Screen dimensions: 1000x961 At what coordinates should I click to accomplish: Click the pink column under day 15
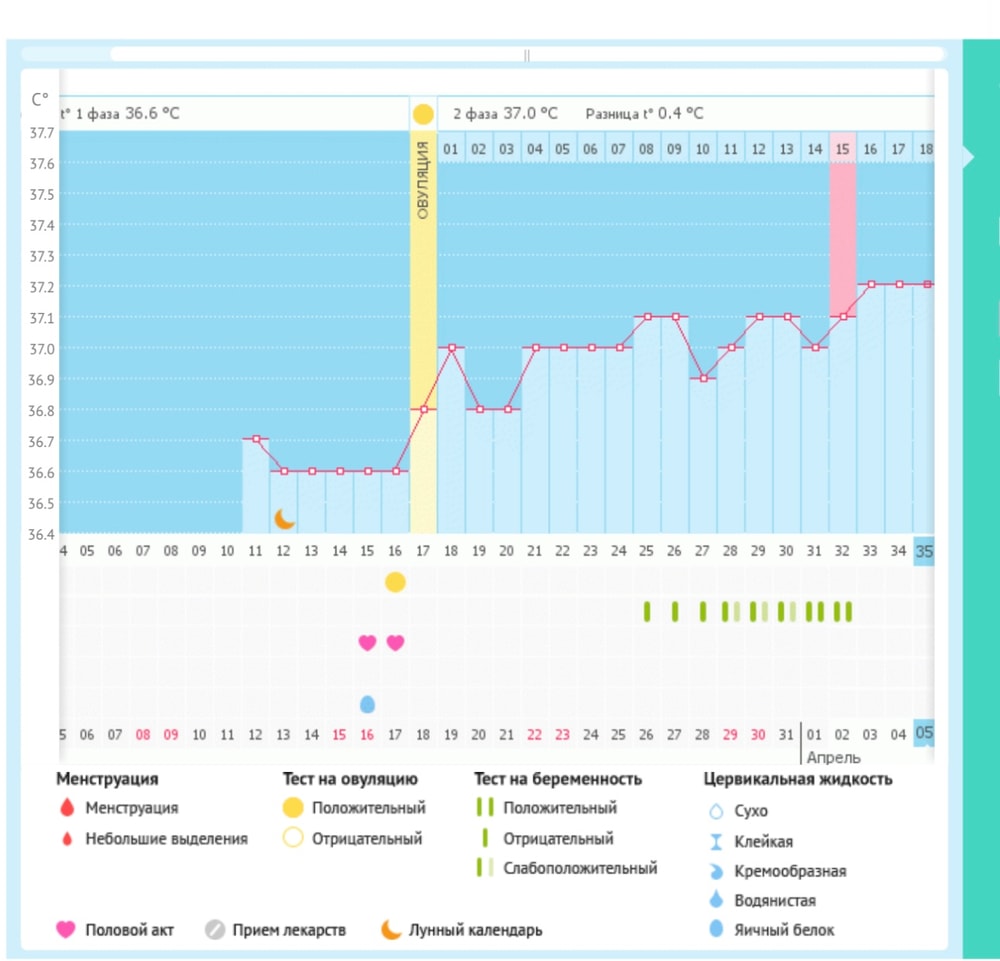pyautogui.click(x=843, y=240)
